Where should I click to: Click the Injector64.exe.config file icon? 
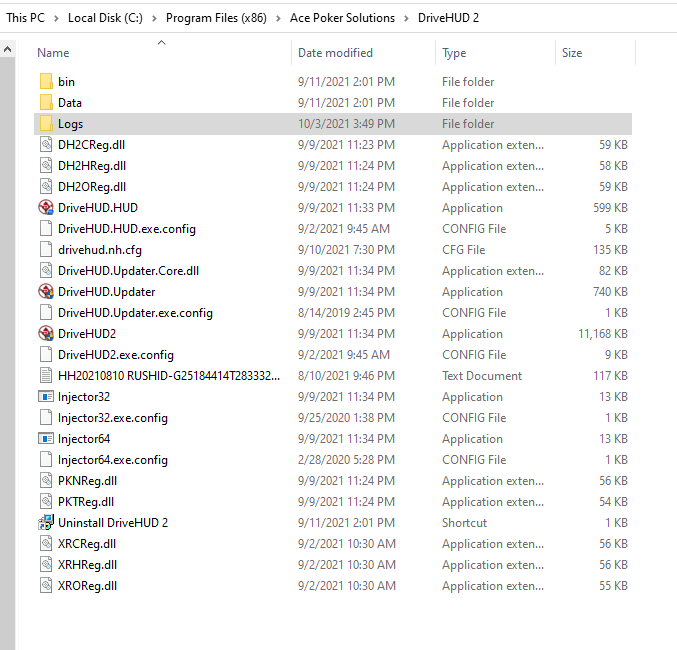46,460
